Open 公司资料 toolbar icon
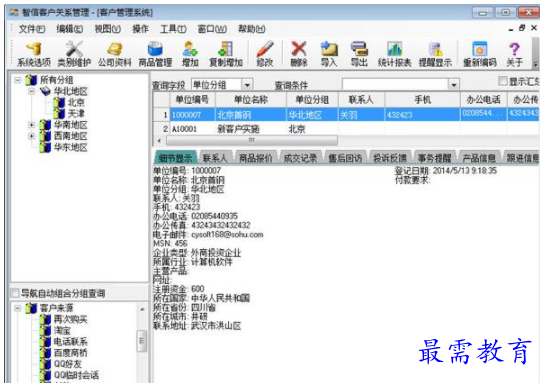The image size is (540, 383). (x=115, y=54)
